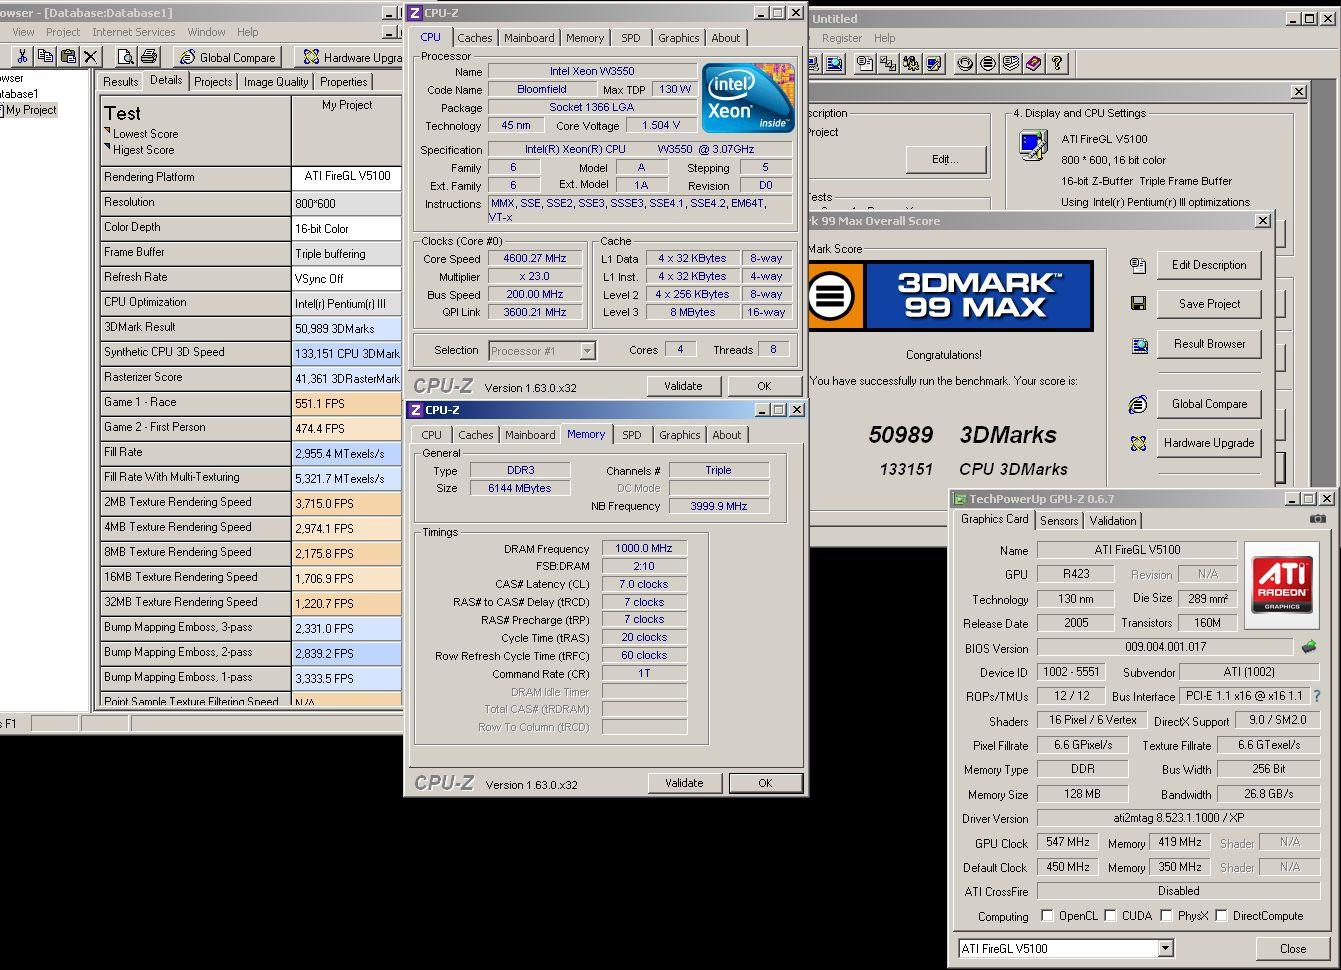Click the BIOS Version 009.004.001.017 field
The height and width of the screenshot is (970, 1341).
[1165, 647]
